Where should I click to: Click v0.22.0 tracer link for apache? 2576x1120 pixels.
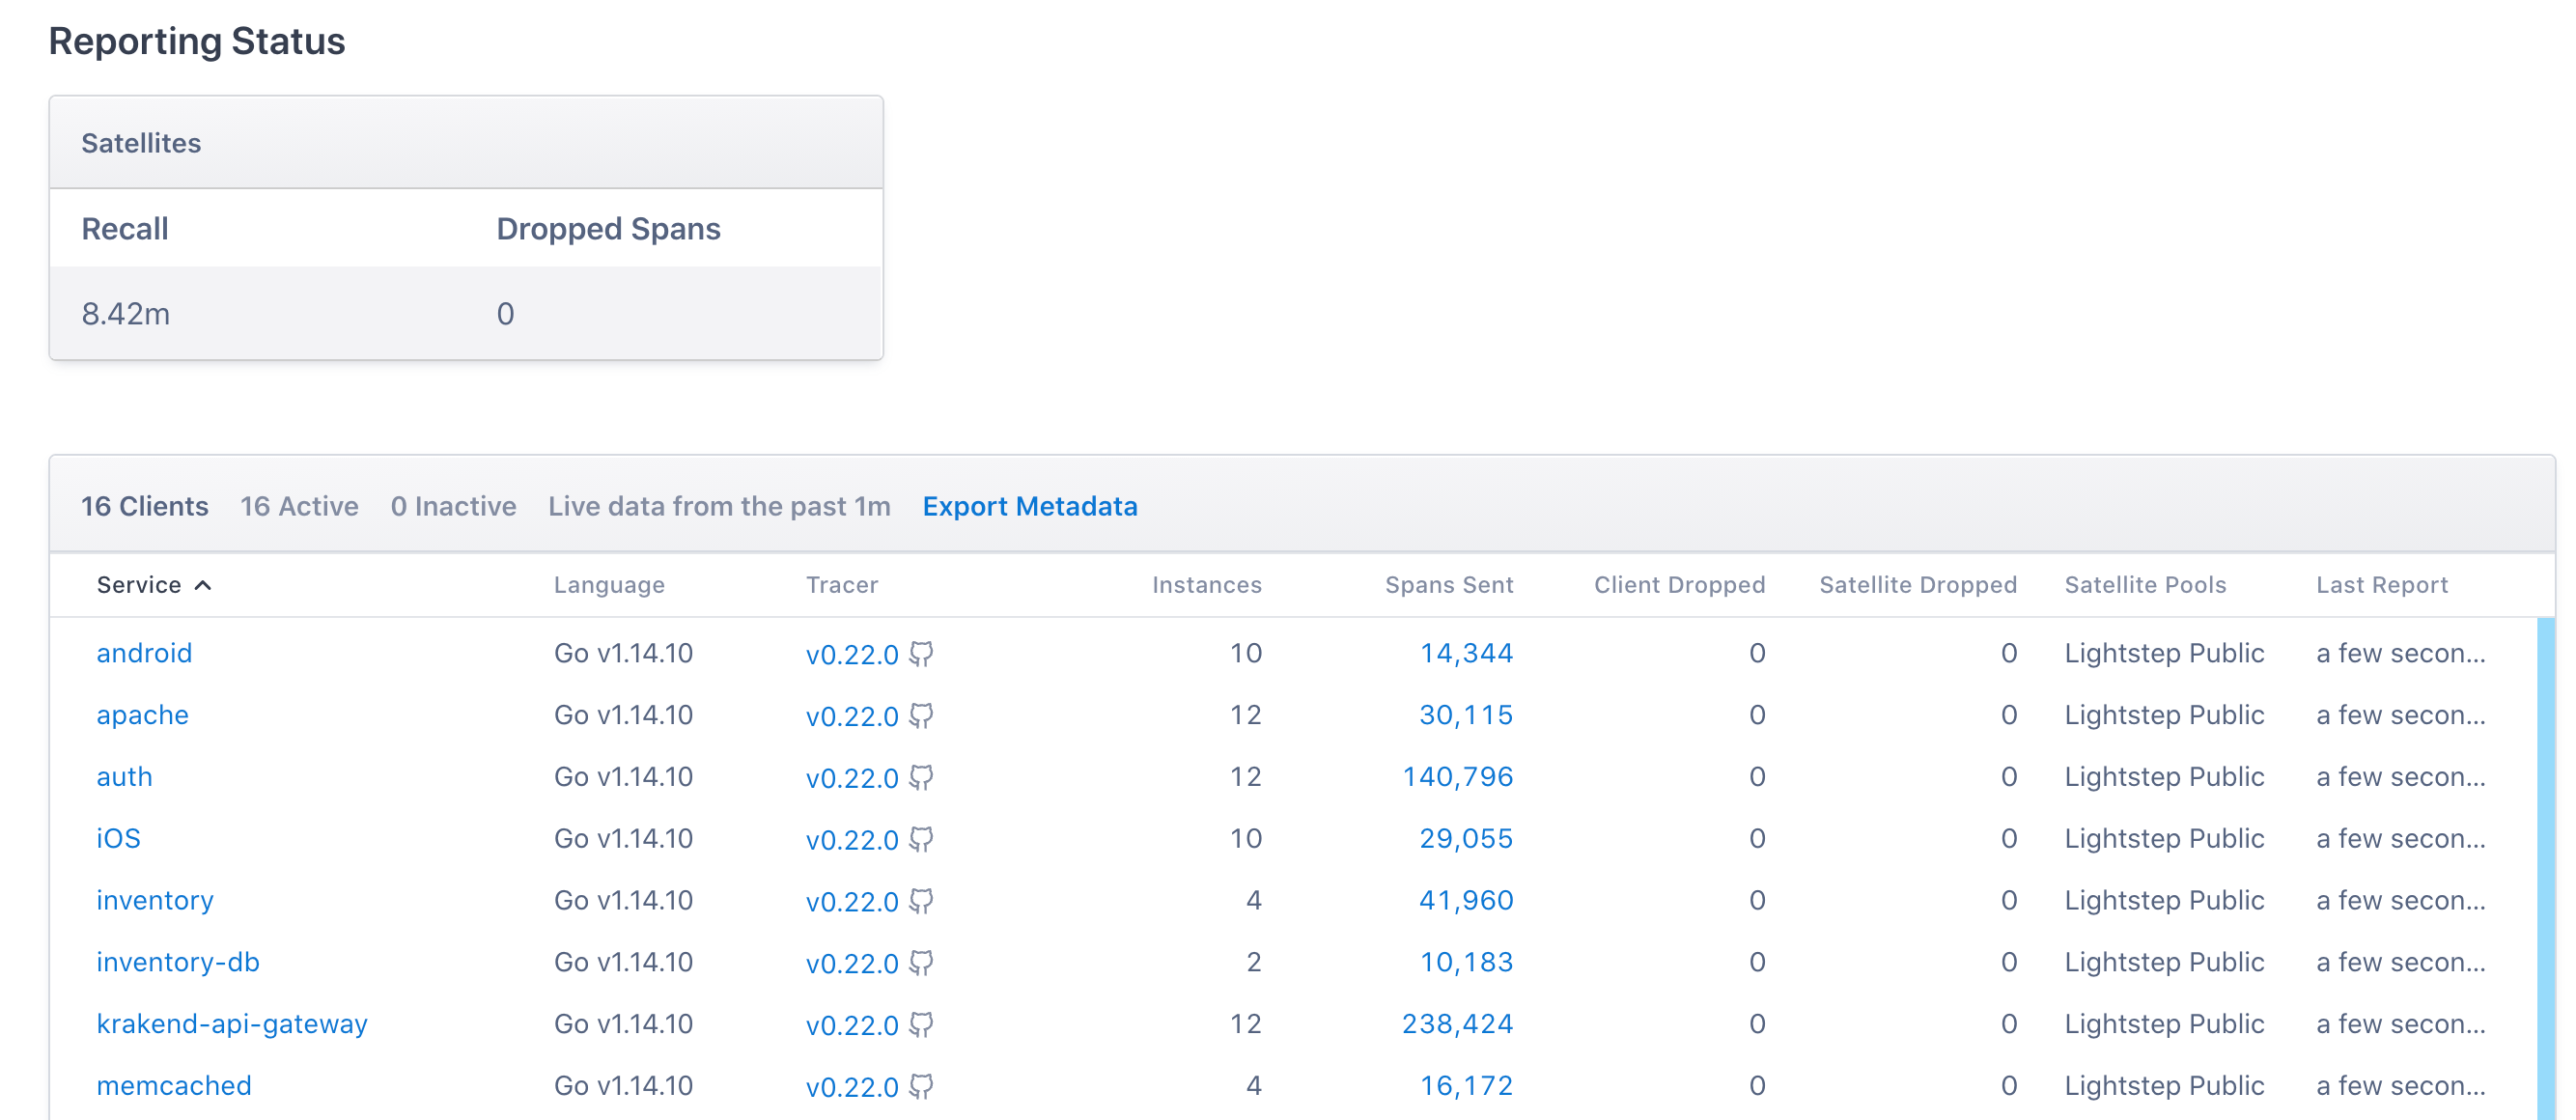(852, 716)
